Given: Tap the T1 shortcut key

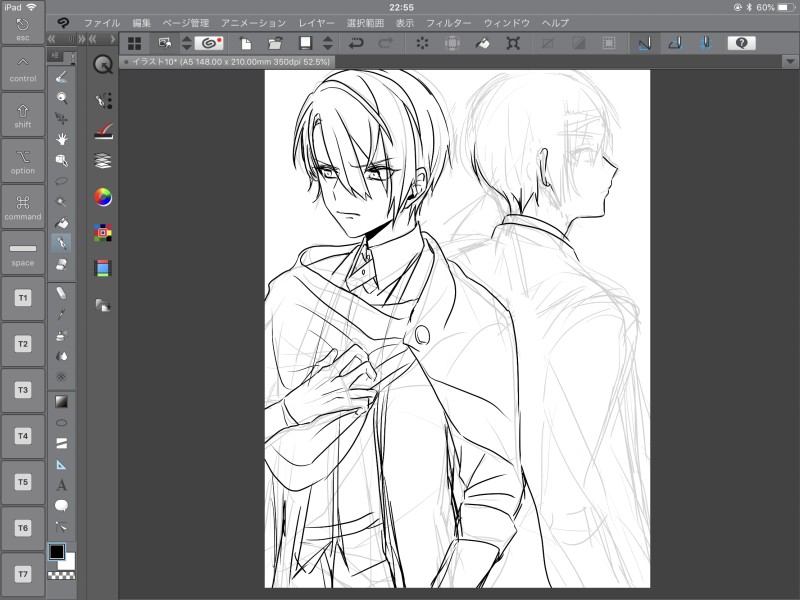Looking at the screenshot, I should point(22,299).
